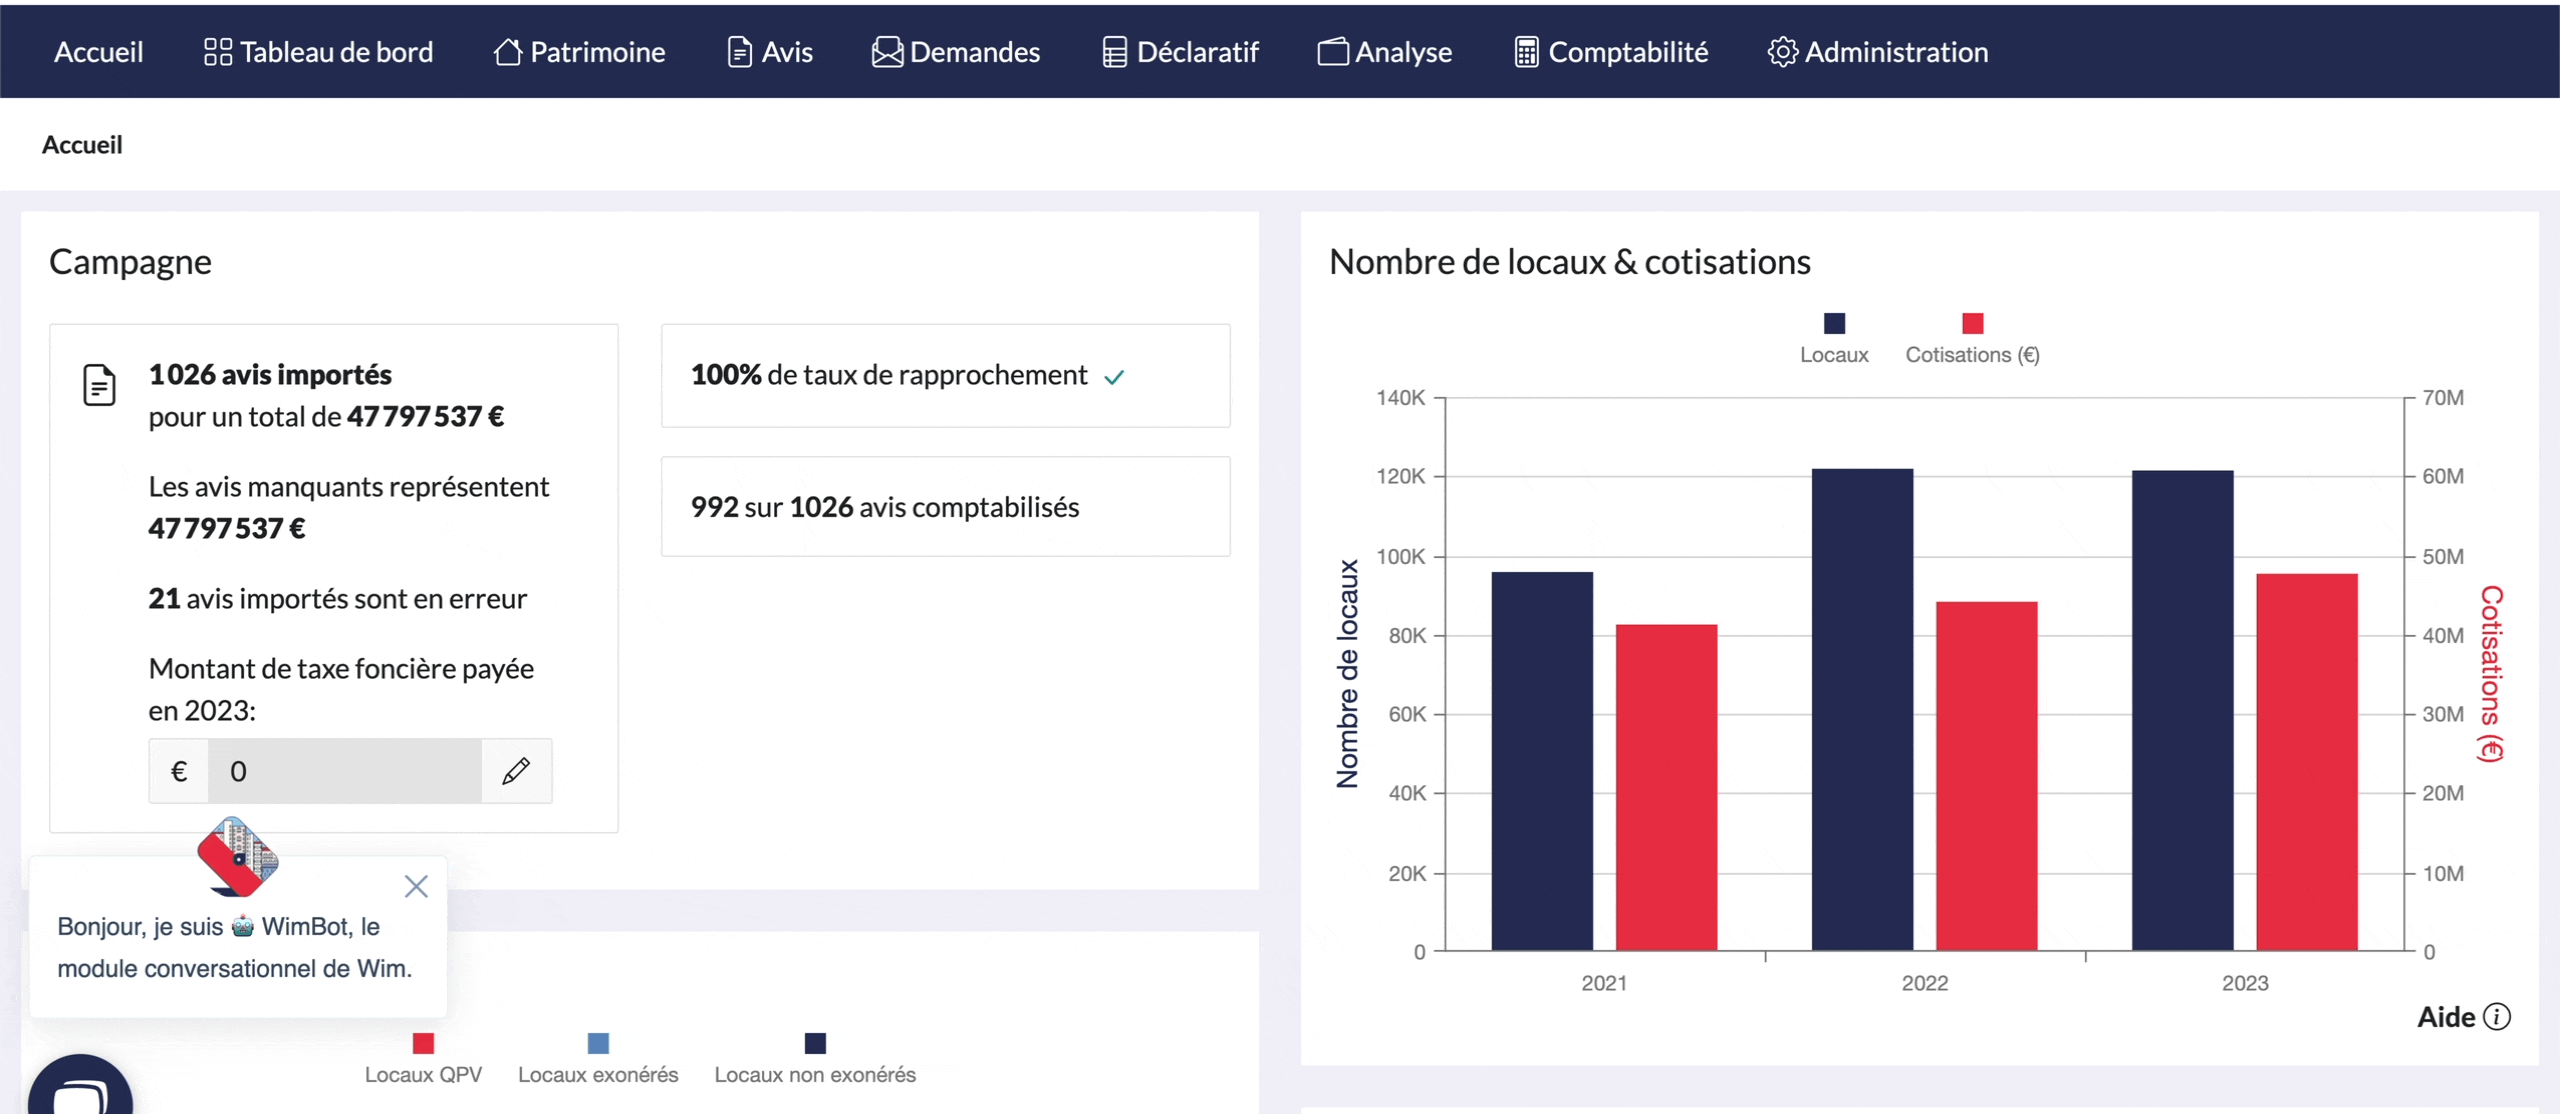This screenshot has height=1114, width=2560.
Task: Click the Accueil breadcrumb
Action: pos(82,145)
